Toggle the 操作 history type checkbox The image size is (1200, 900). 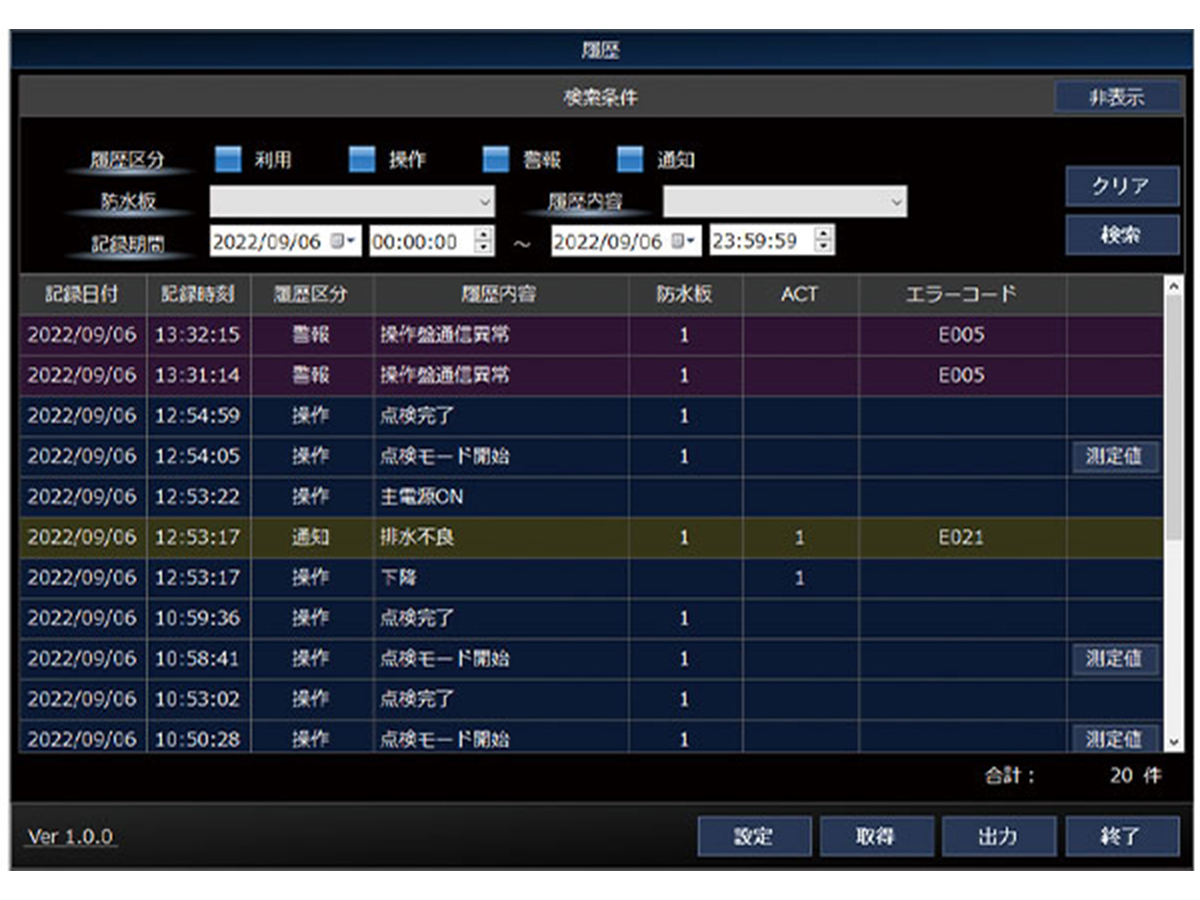[362, 159]
